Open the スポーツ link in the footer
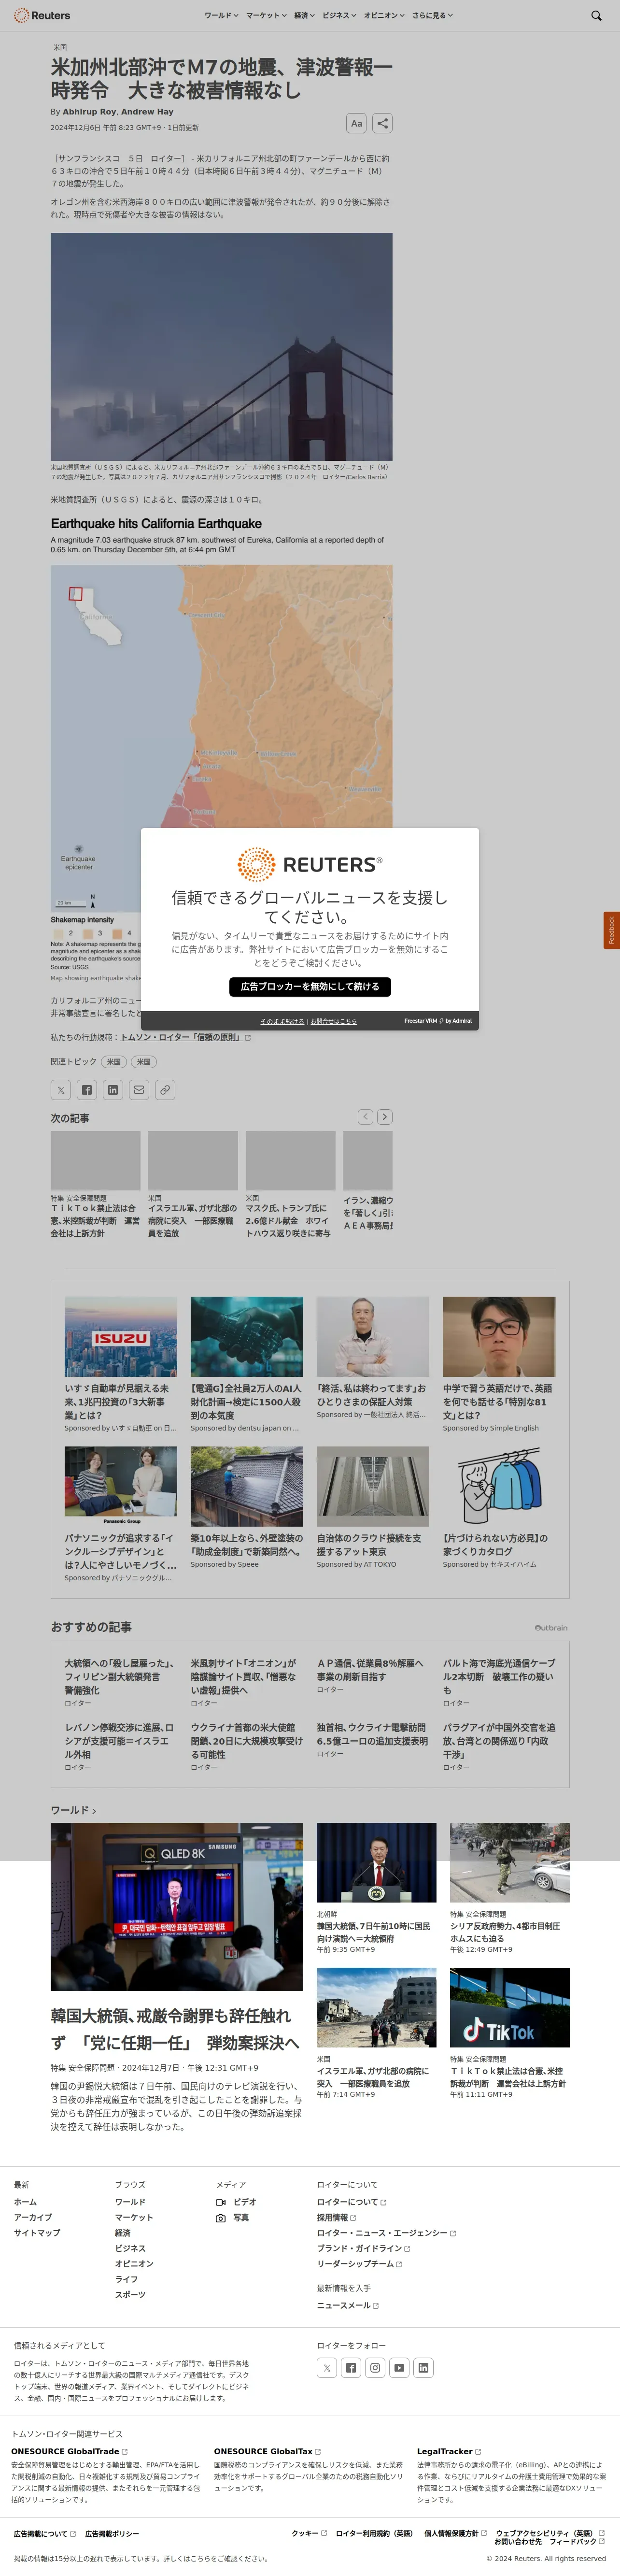 [x=130, y=2294]
